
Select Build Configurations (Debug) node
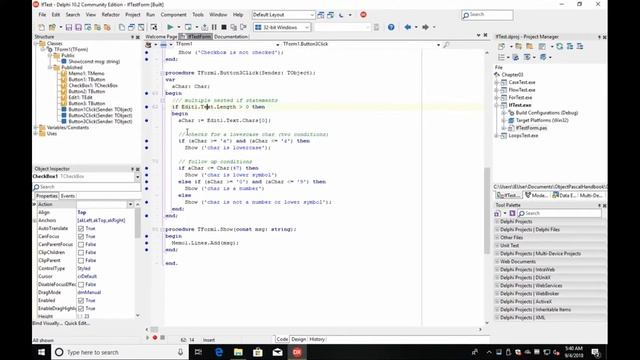point(547,113)
